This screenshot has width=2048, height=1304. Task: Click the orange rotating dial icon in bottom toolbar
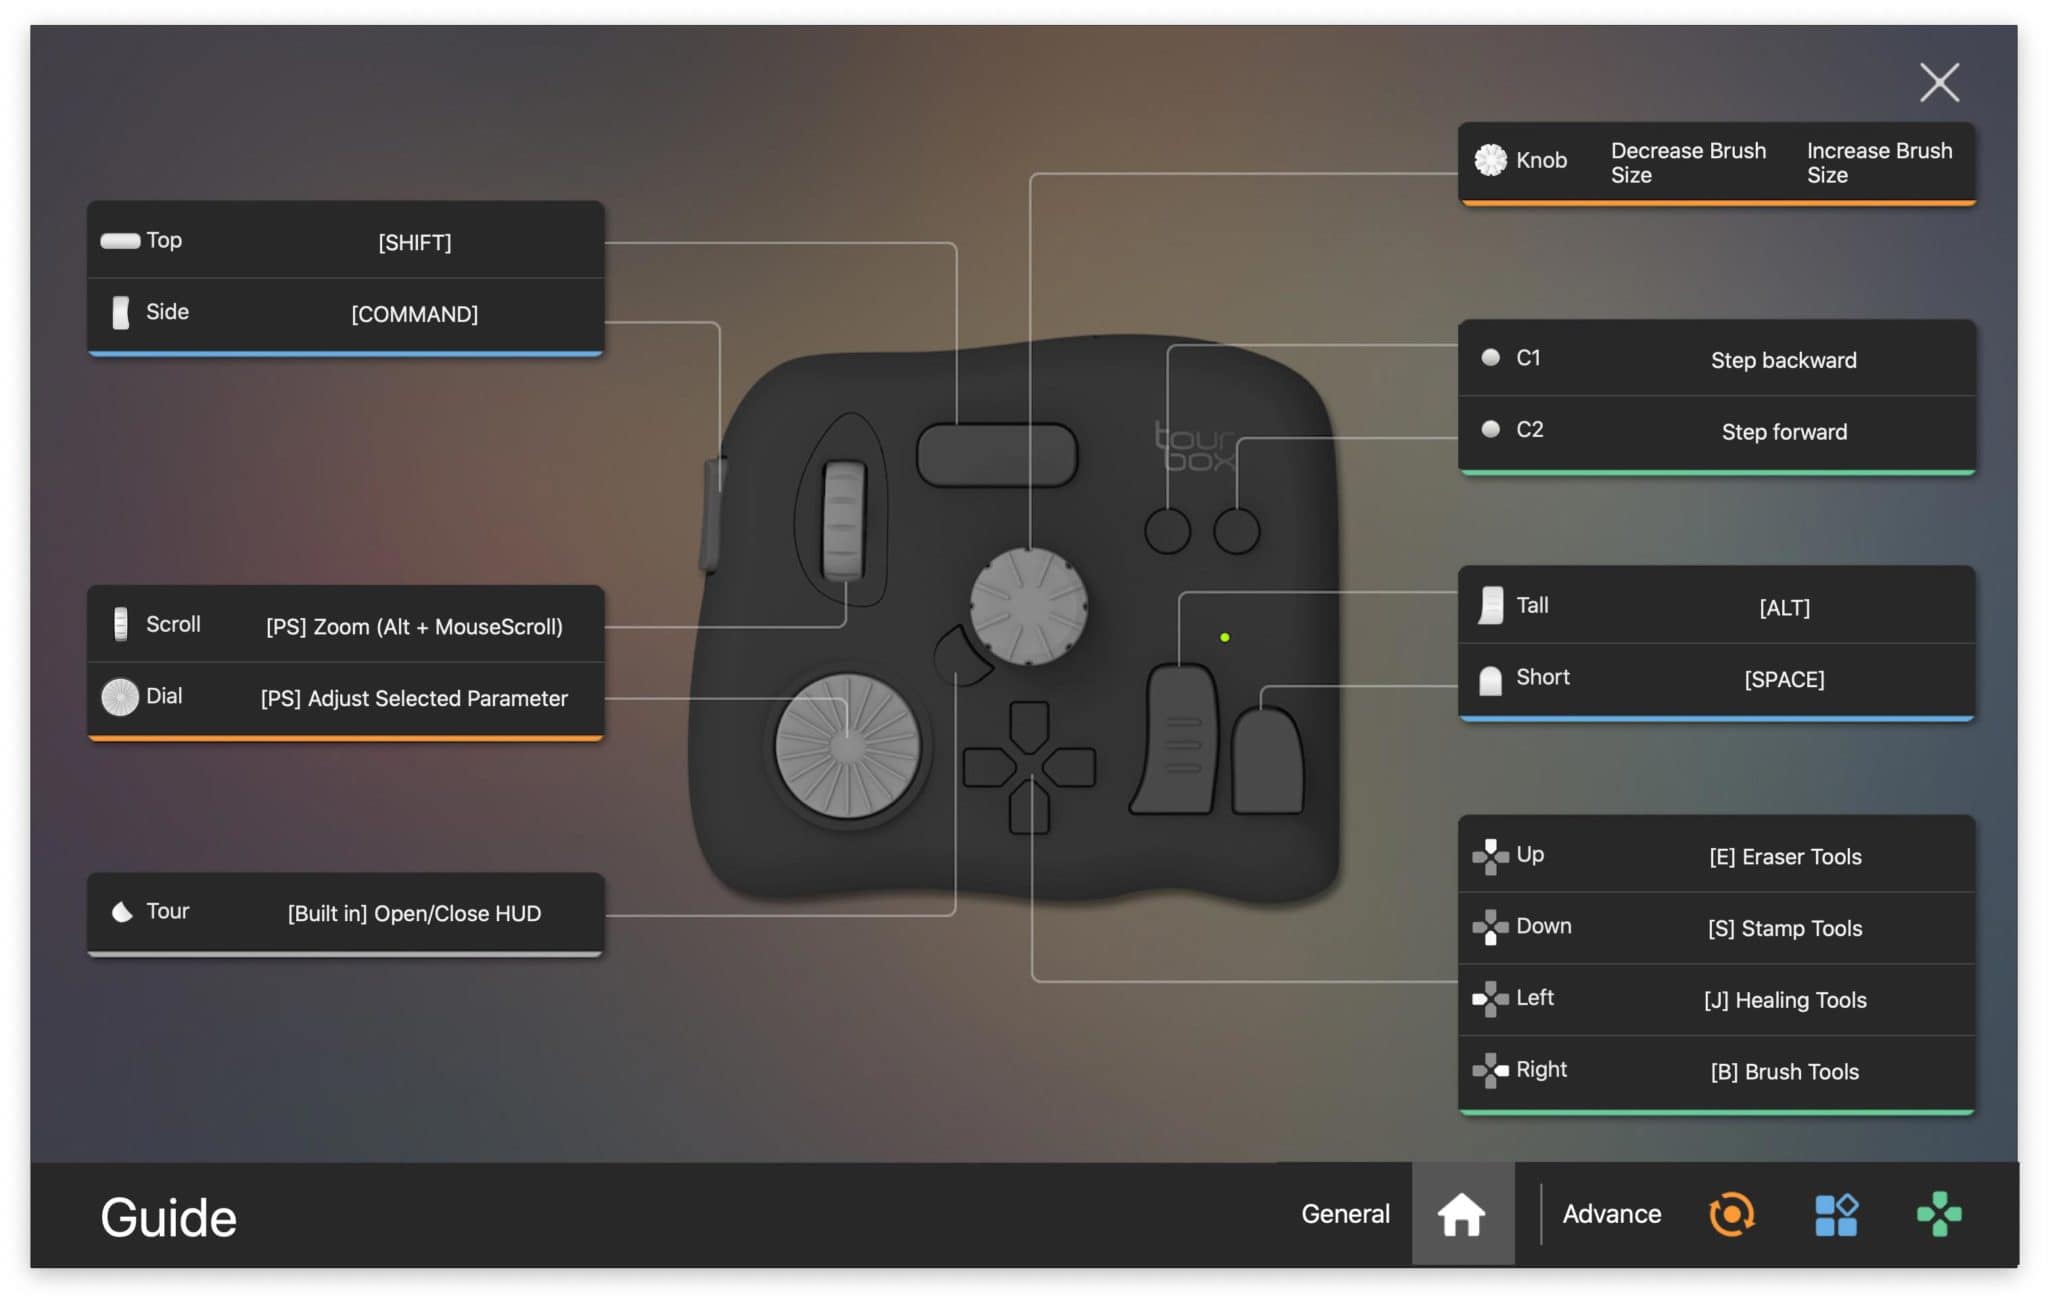pyautogui.click(x=1732, y=1214)
